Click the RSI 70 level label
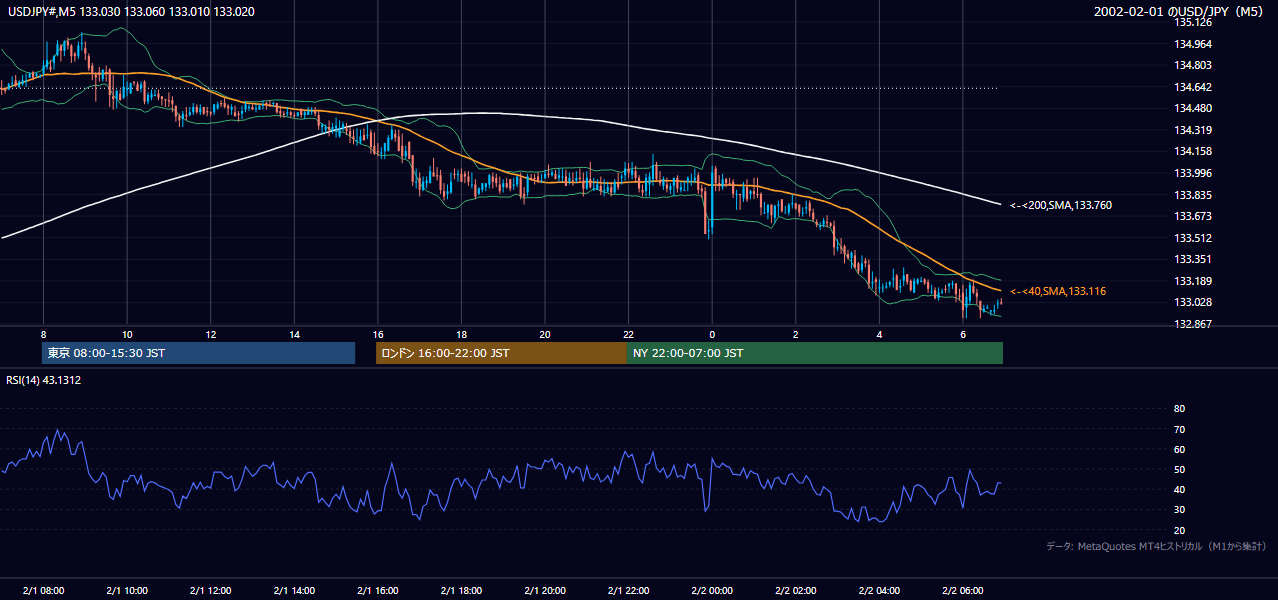This screenshot has height=600, width=1278. tap(1180, 429)
